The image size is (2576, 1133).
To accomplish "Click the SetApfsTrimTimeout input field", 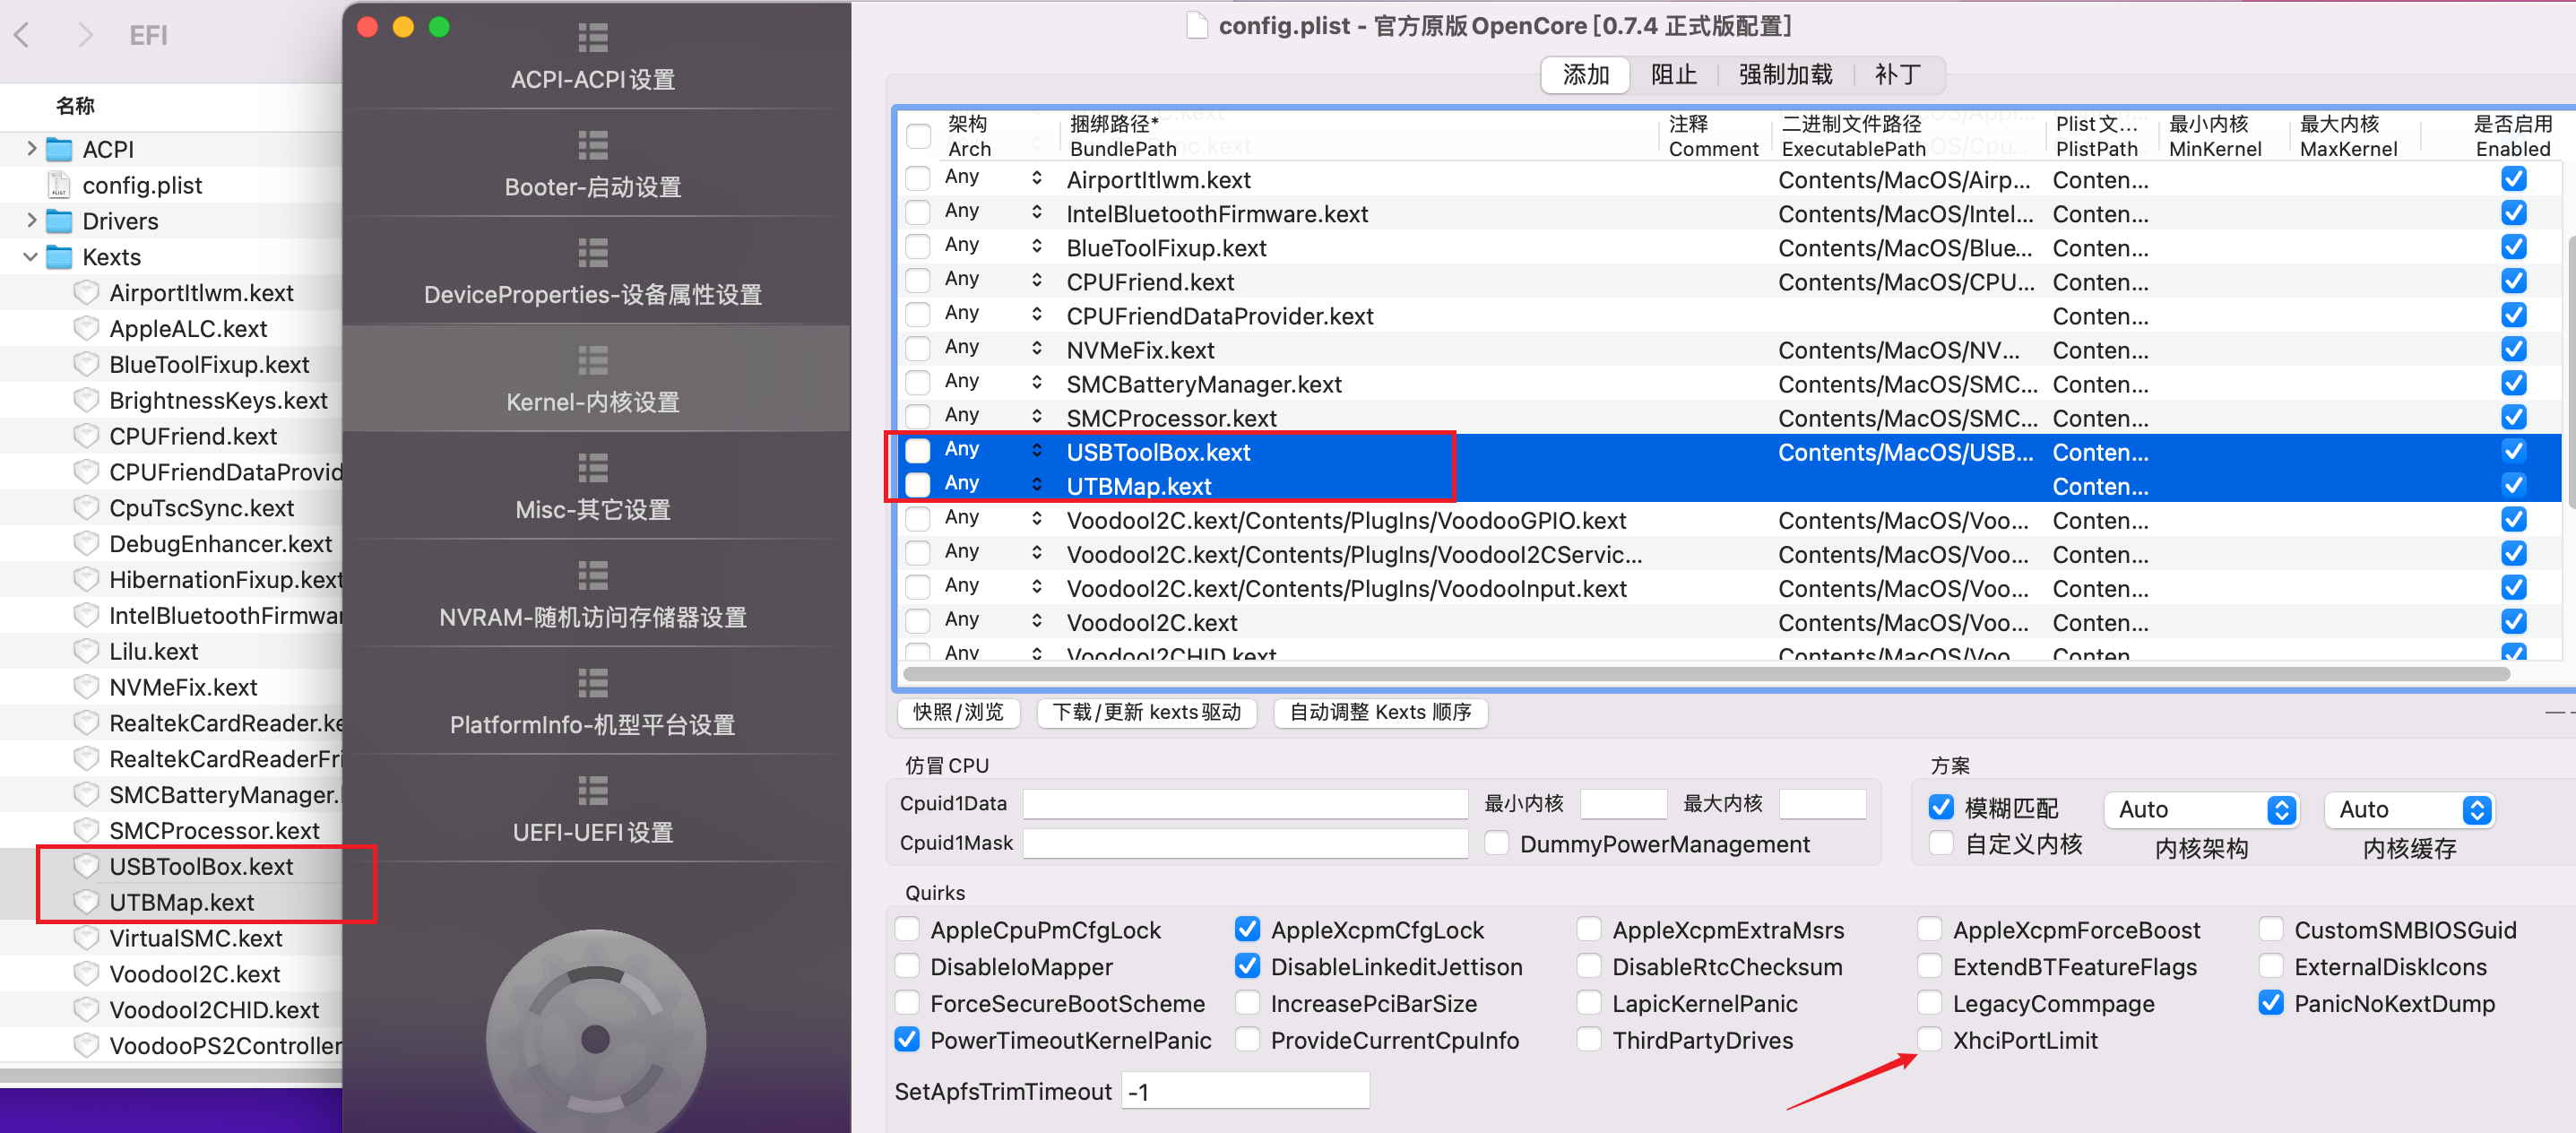I will pos(1246,1091).
